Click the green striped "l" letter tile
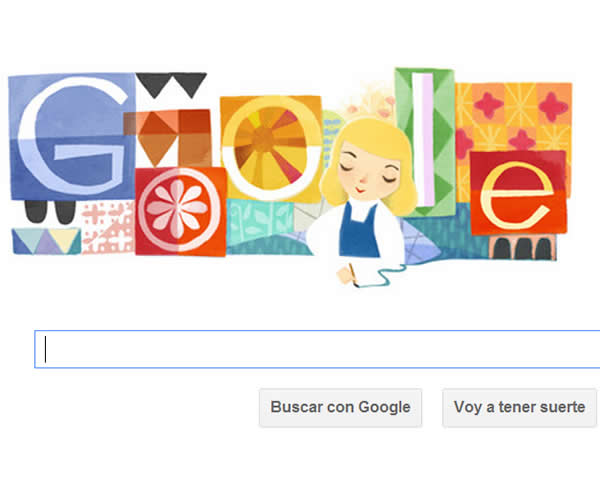600x482 pixels. (x=425, y=142)
